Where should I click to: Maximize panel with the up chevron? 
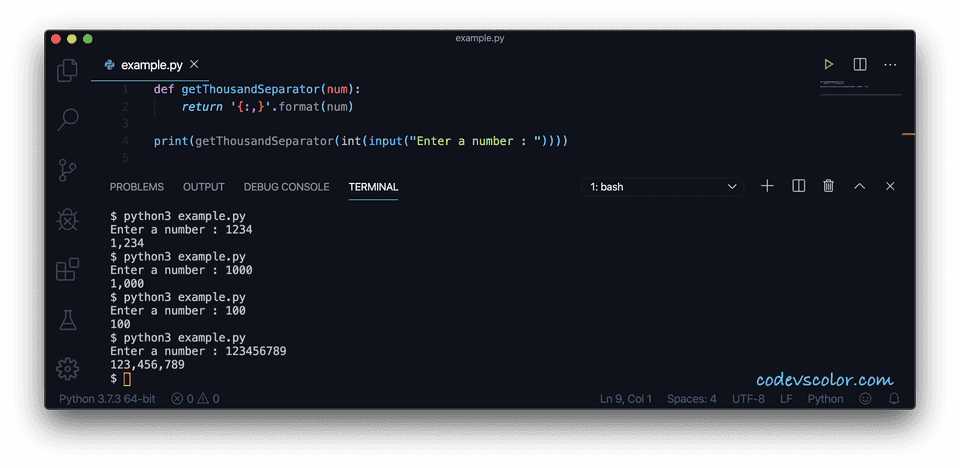tap(860, 186)
